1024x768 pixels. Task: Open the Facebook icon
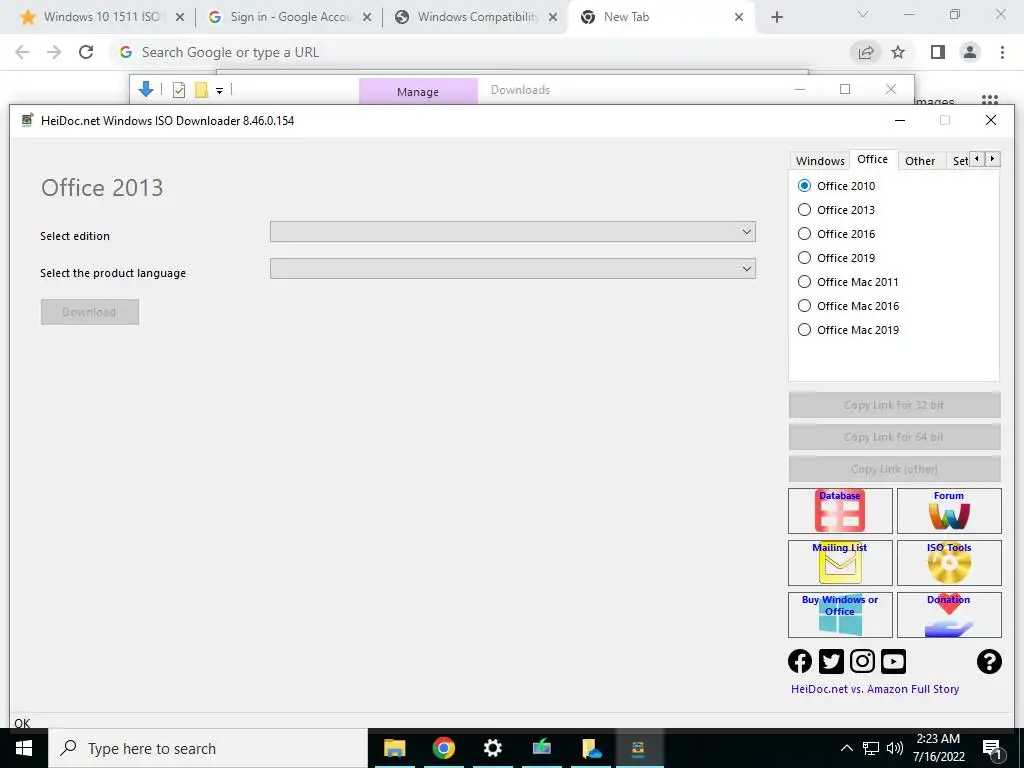pyautogui.click(x=800, y=661)
